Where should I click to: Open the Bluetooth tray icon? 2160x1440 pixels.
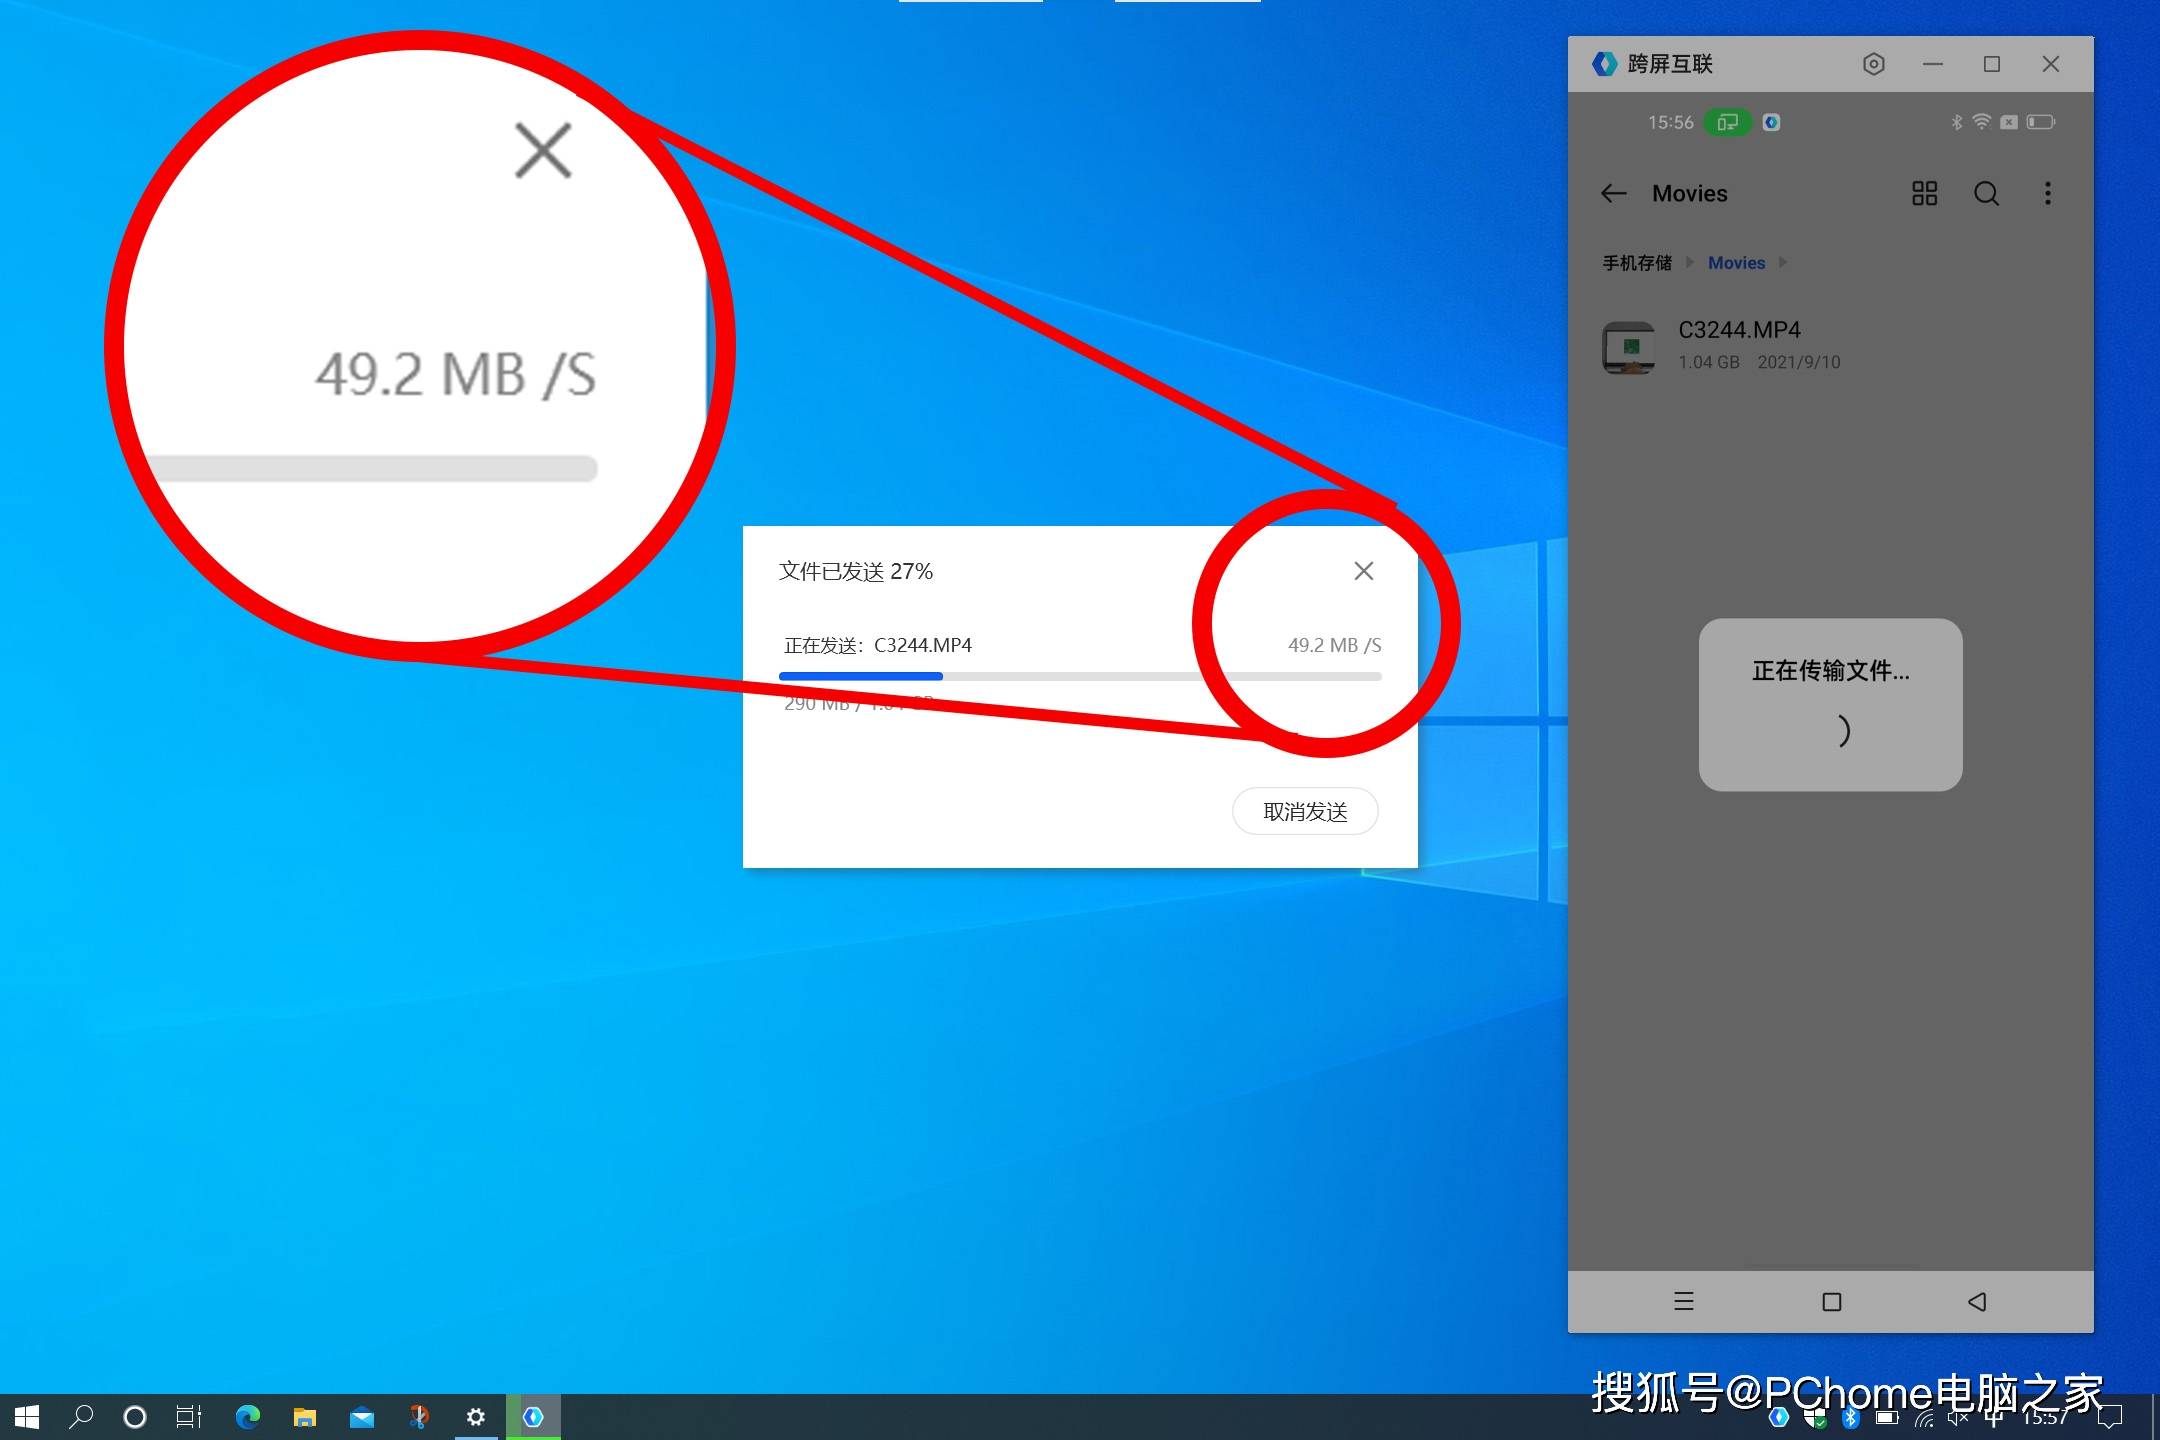point(1851,1417)
